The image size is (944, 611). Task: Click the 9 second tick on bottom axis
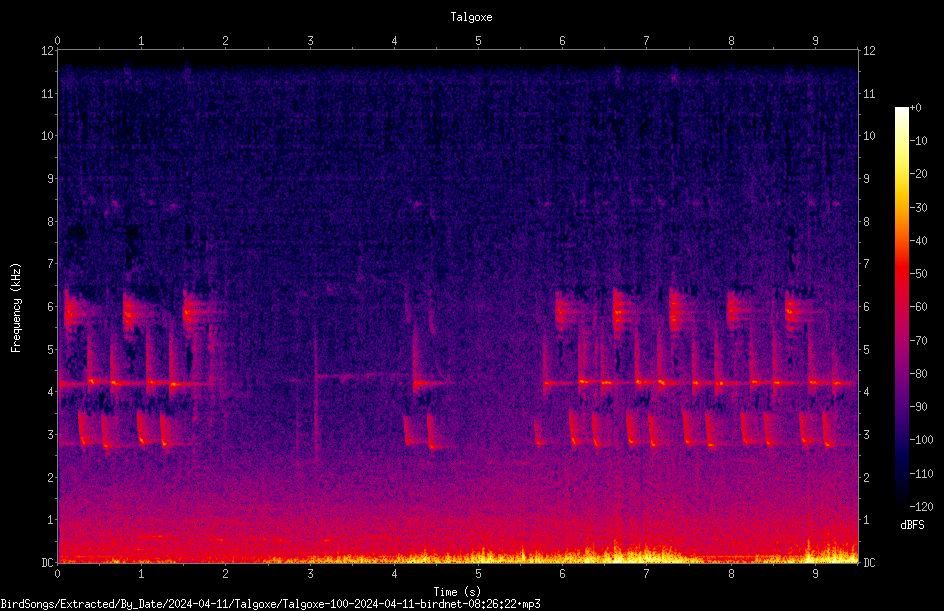815,574
